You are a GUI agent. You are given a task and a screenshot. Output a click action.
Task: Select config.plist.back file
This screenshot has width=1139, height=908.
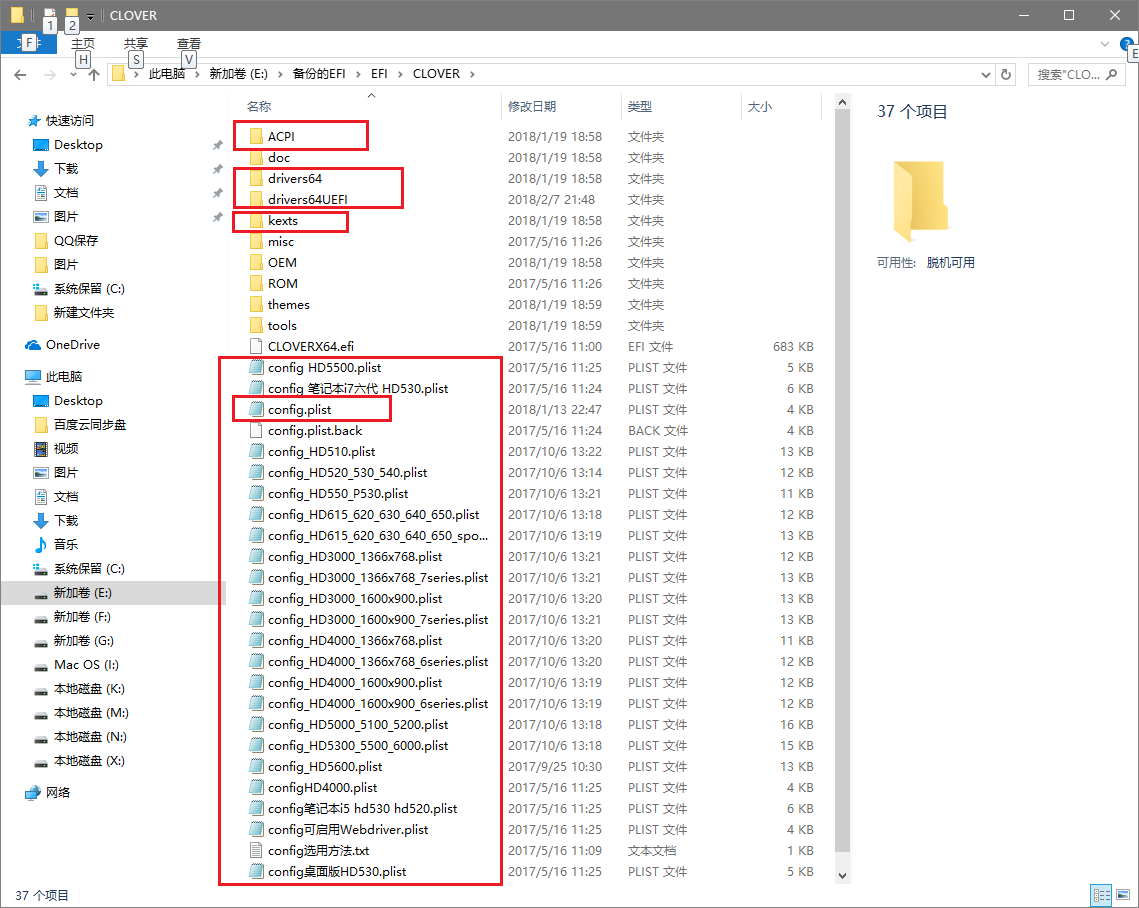click(315, 431)
